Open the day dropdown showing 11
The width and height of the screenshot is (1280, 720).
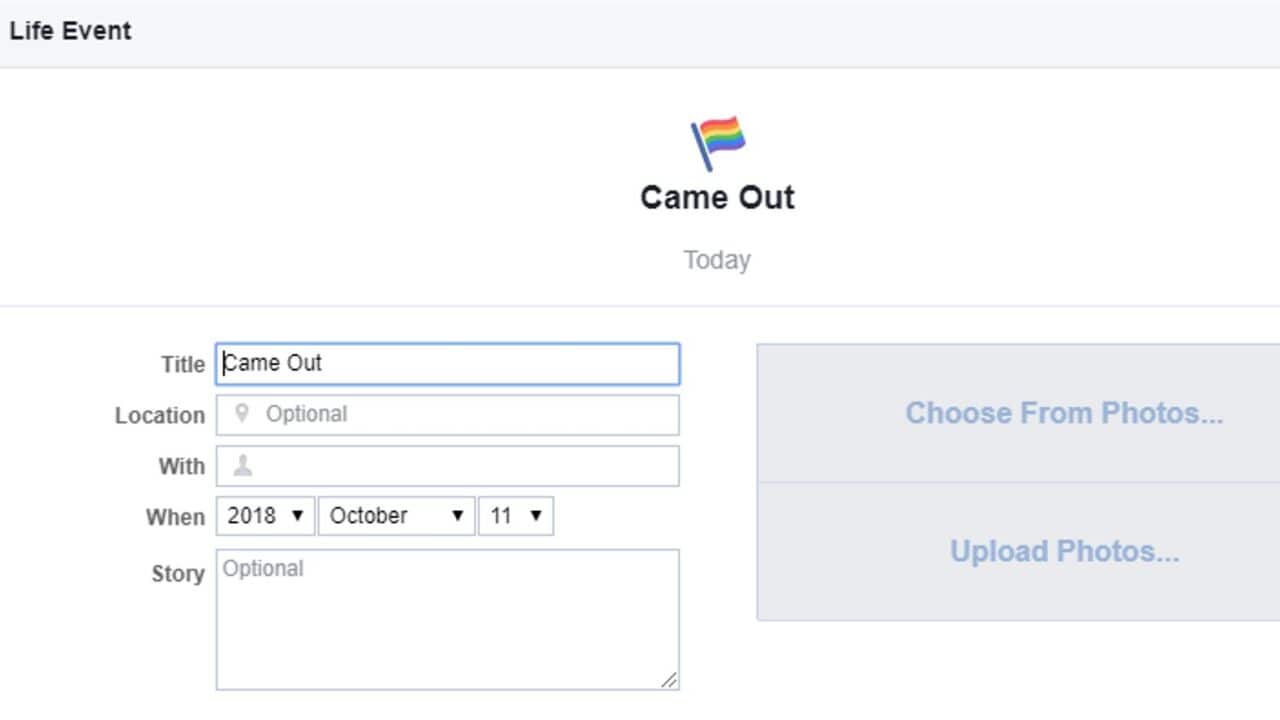coord(516,515)
